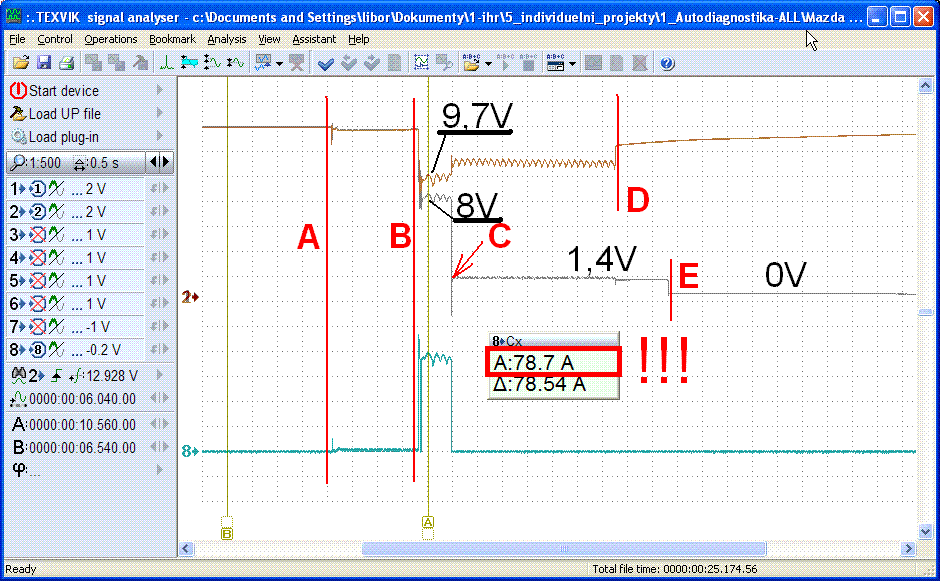The height and width of the screenshot is (581, 940).
Task: Print the signal using the printer icon
Action: coord(67,63)
